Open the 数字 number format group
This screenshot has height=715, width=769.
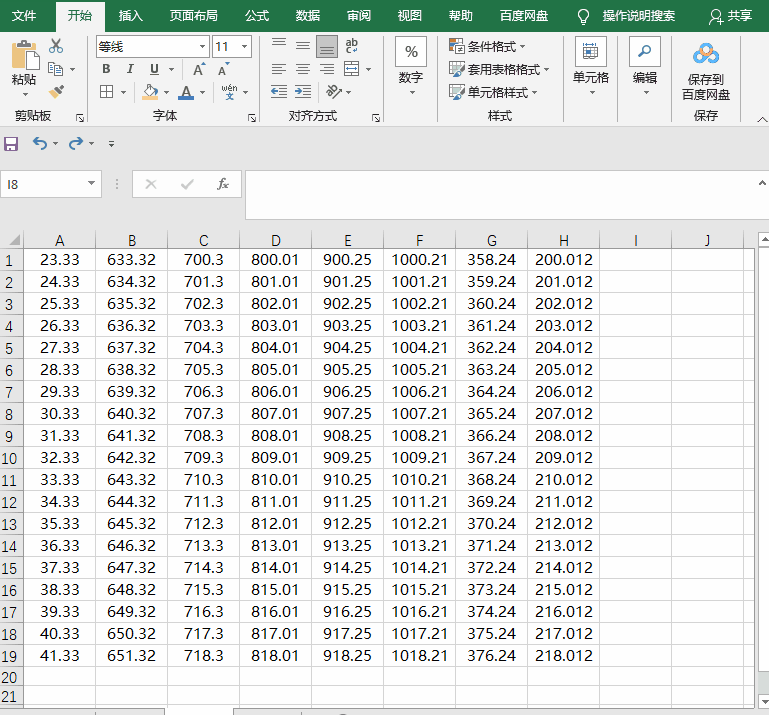point(411,66)
